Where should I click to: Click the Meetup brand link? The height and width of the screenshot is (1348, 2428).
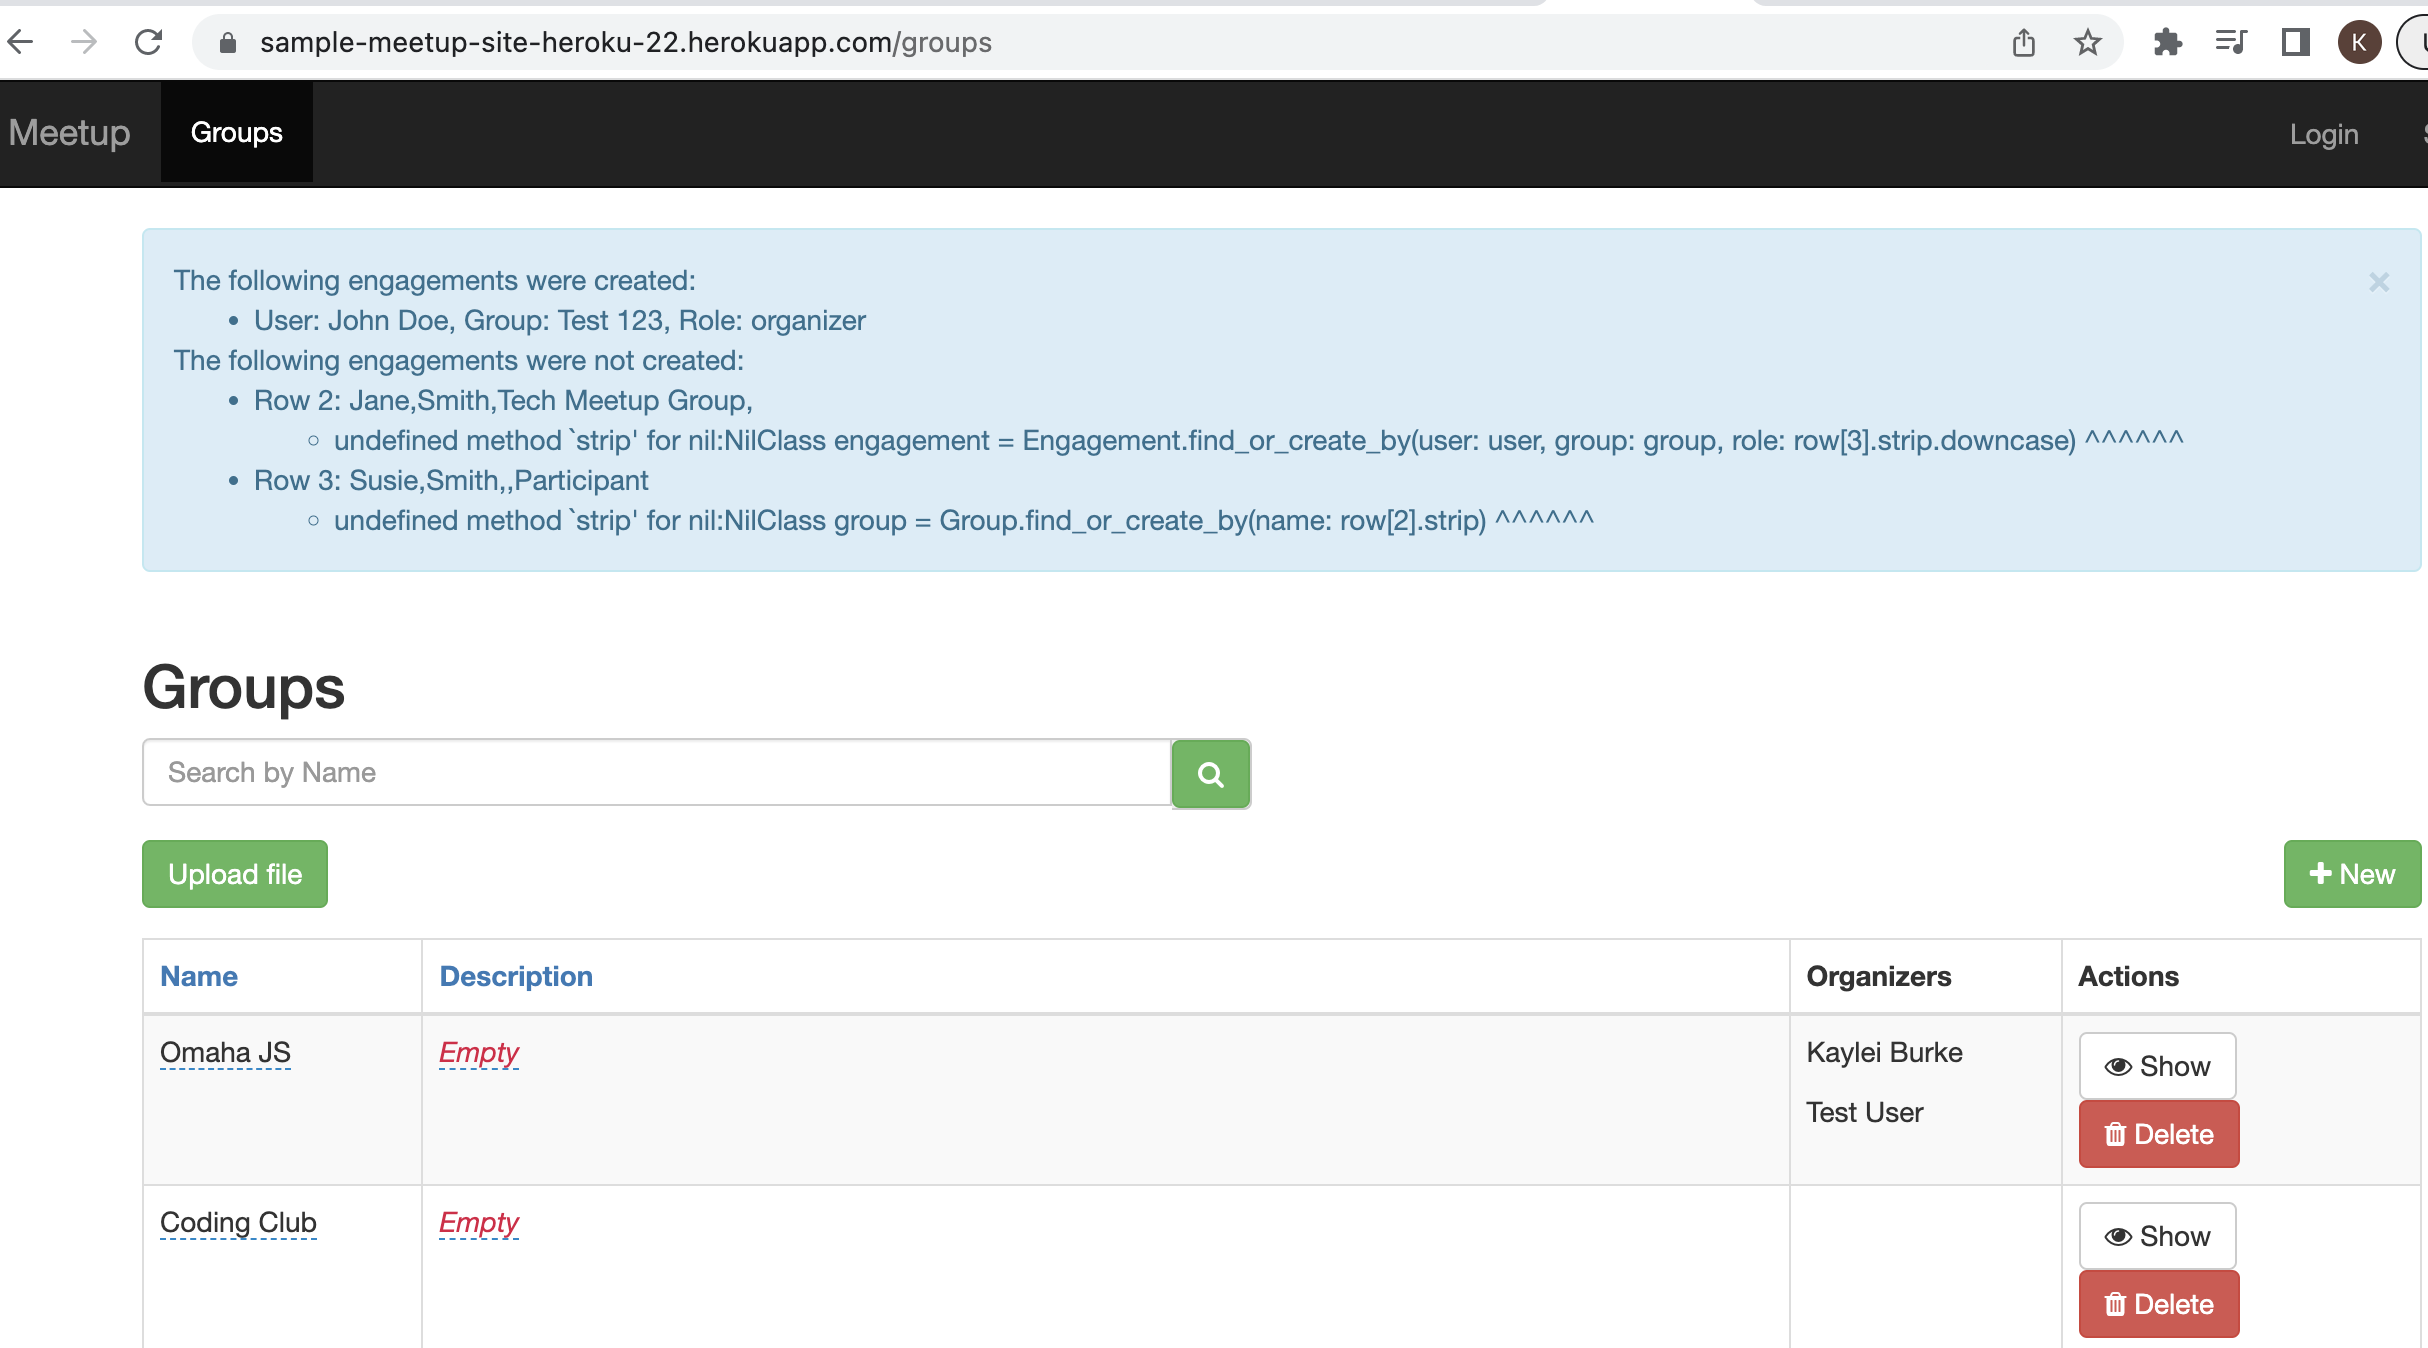click(x=69, y=132)
